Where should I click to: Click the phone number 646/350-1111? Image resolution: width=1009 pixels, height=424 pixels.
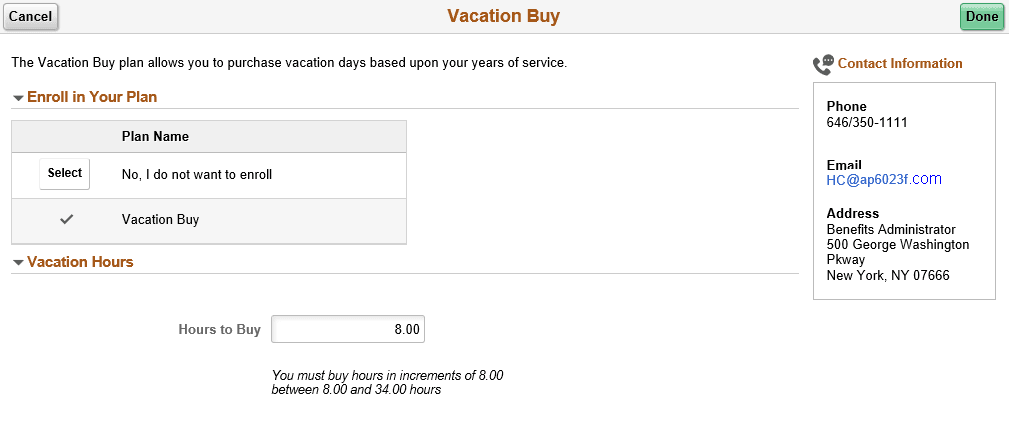pyautogui.click(x=867, y=122)
